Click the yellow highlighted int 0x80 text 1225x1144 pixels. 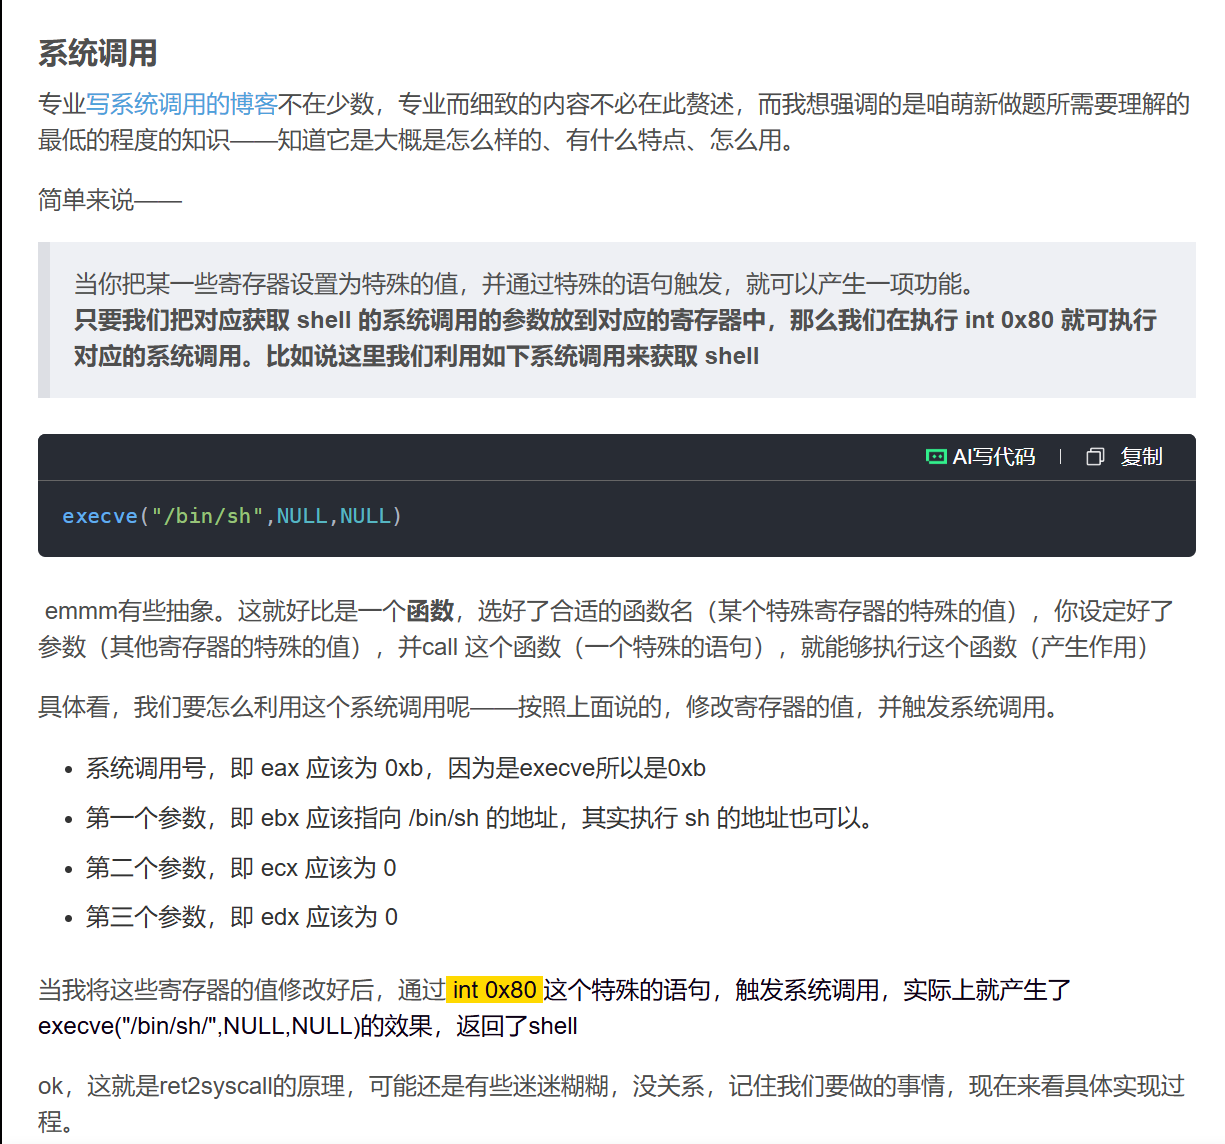(x=494, y=990)
